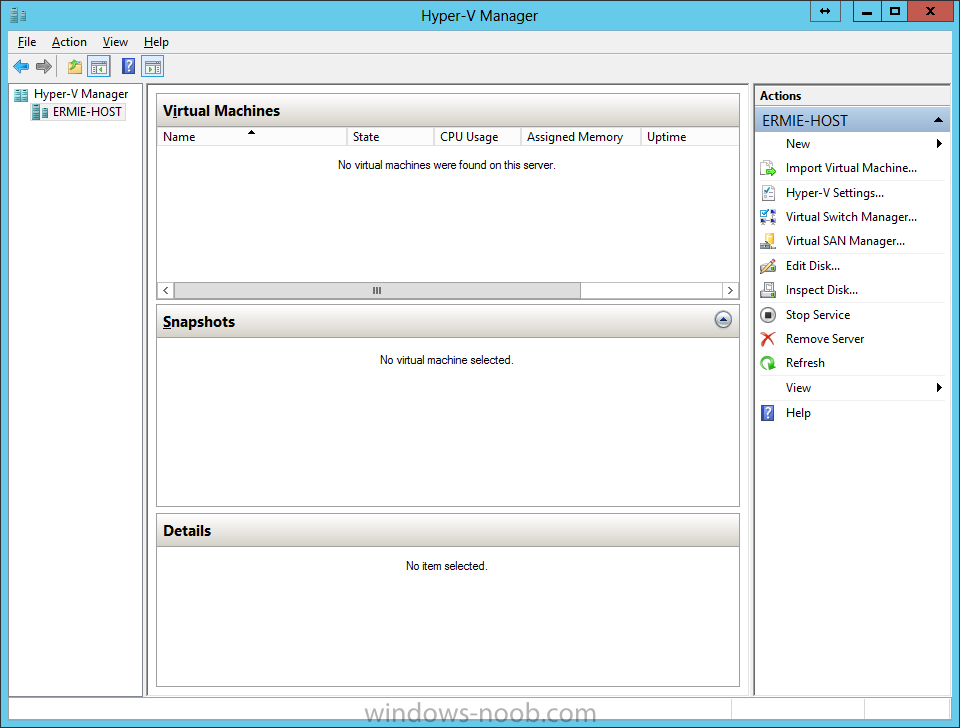Image resolution: width=960 pixels, height=728 pixels.
Task: Open Virtual SAN Manager... action
Action: 845,241
